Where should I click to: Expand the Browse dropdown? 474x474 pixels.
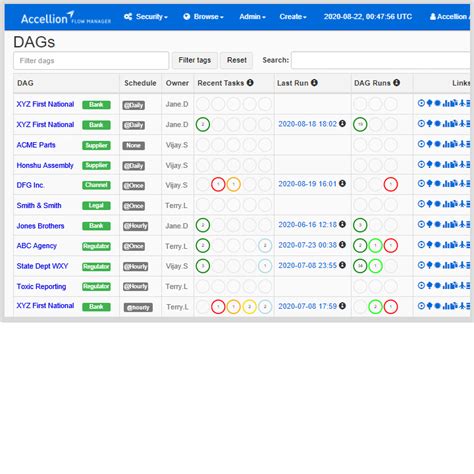pos(203,17)
